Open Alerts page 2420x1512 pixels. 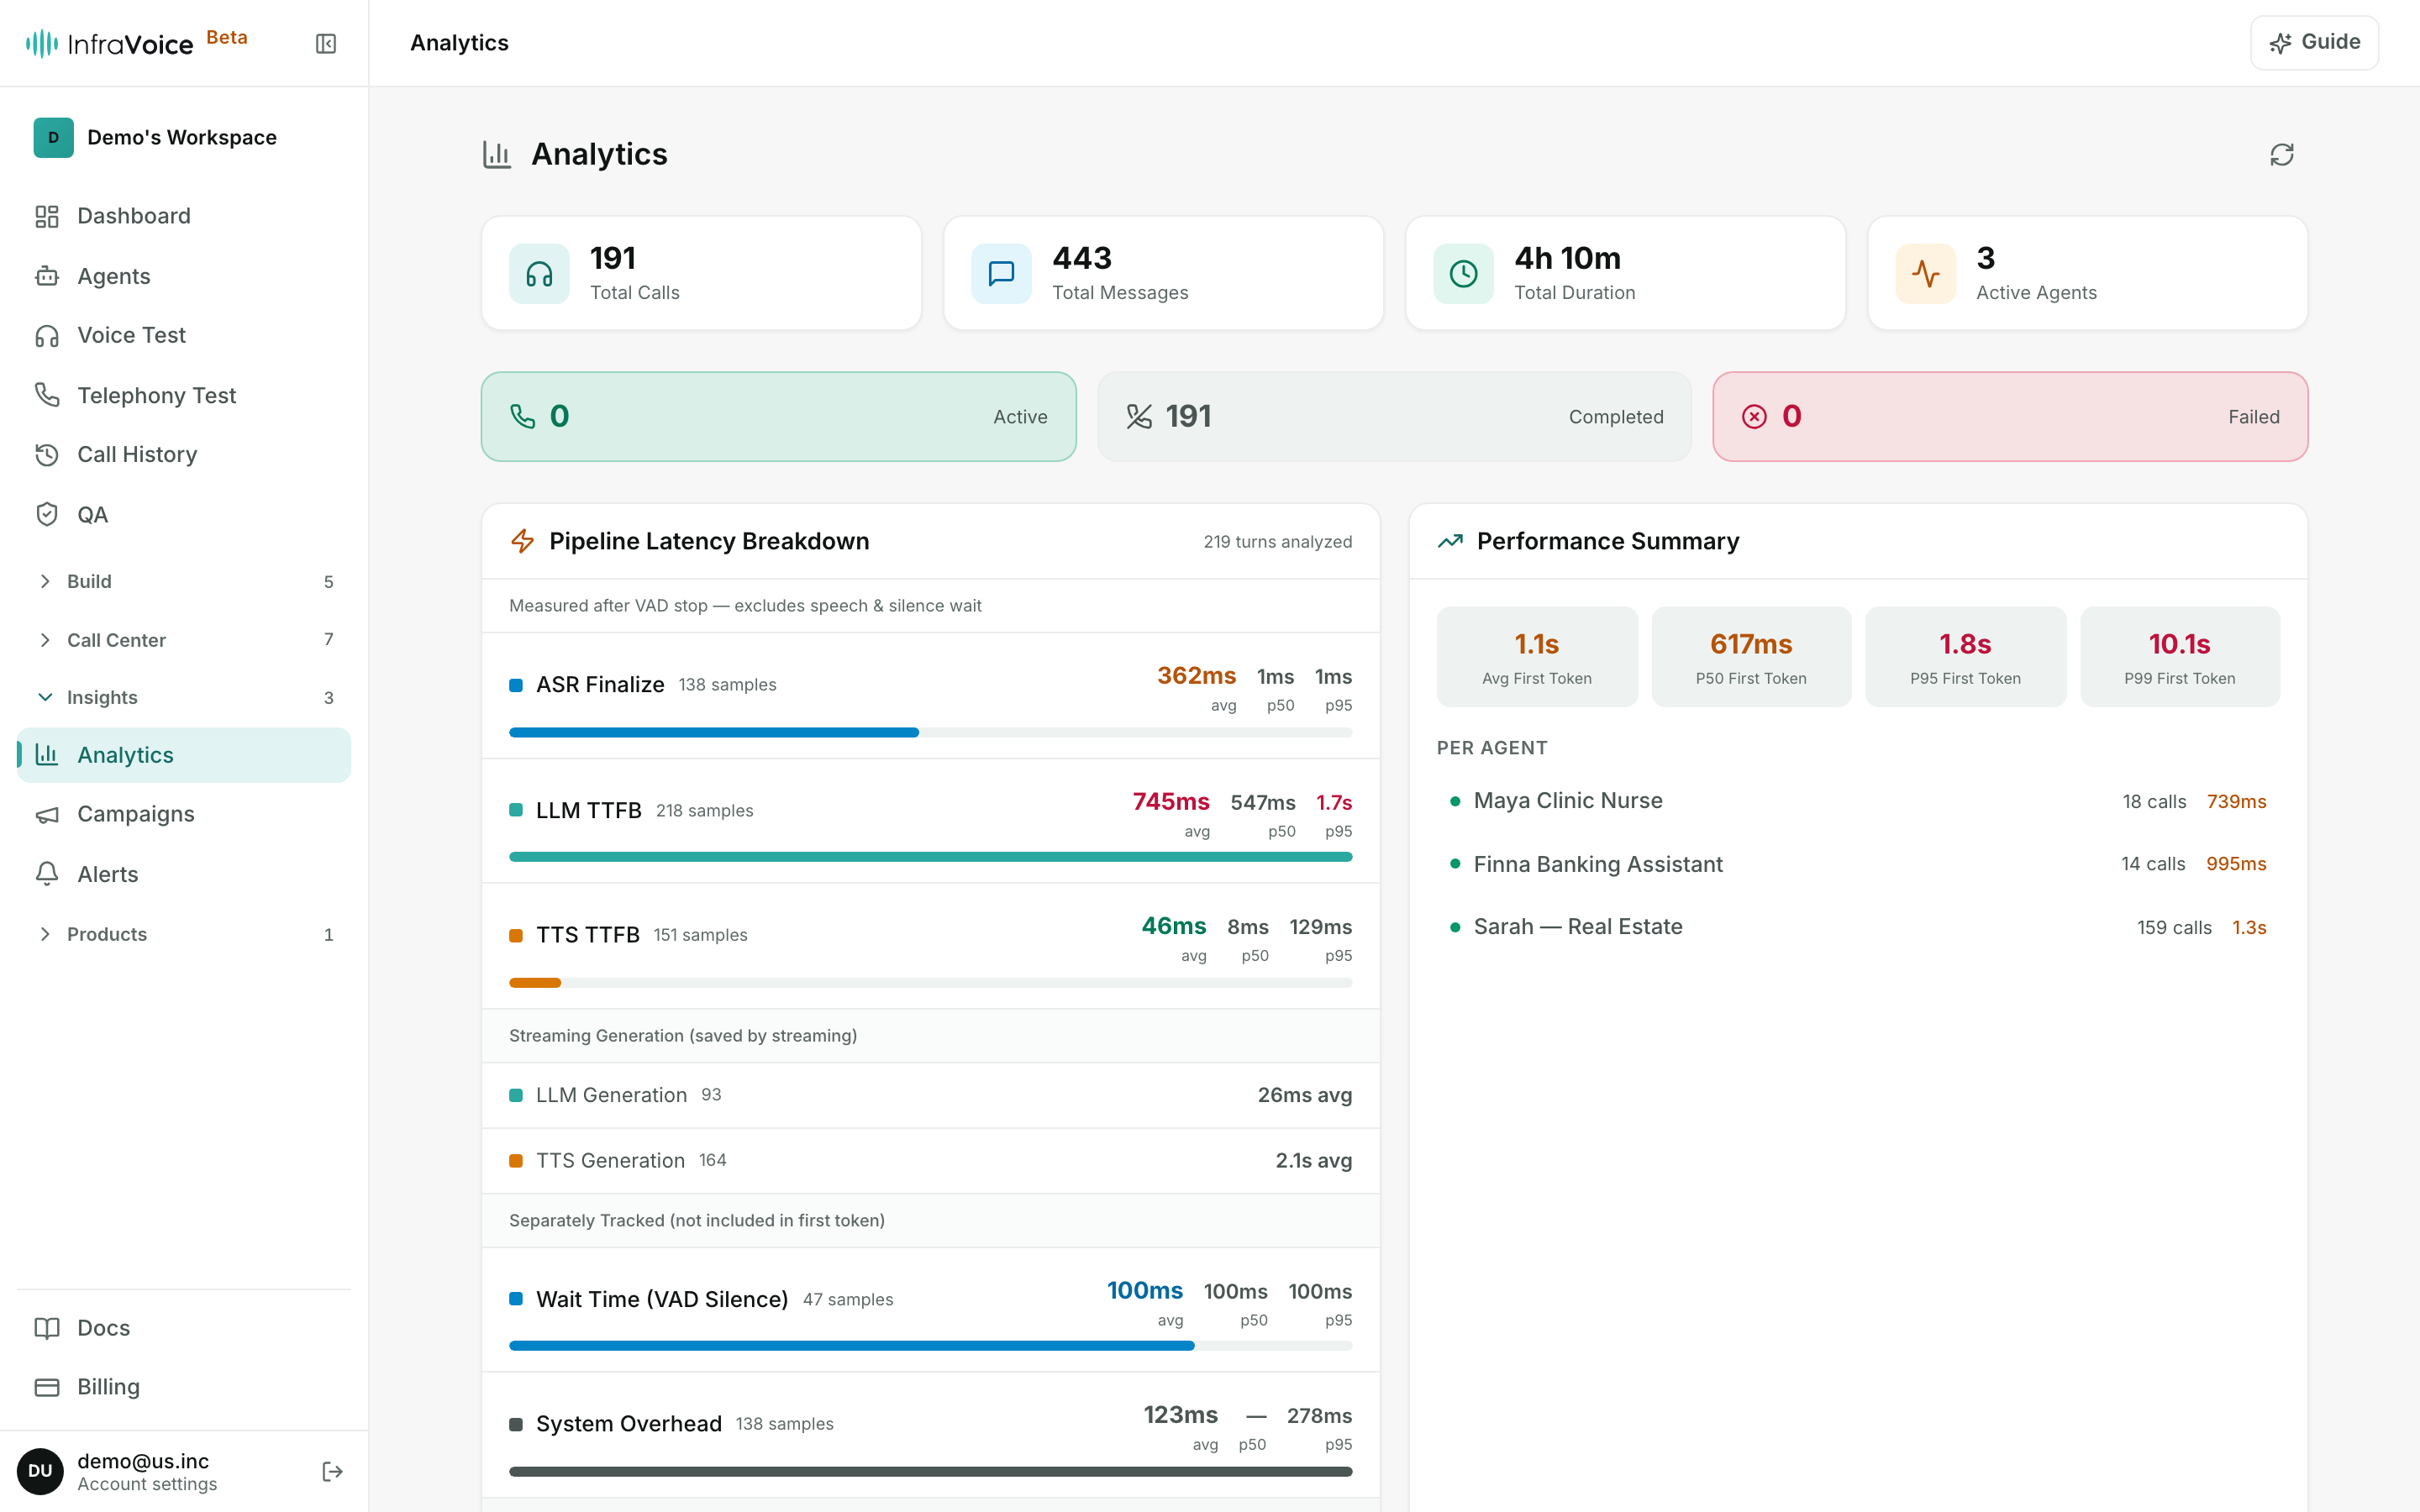184,874
